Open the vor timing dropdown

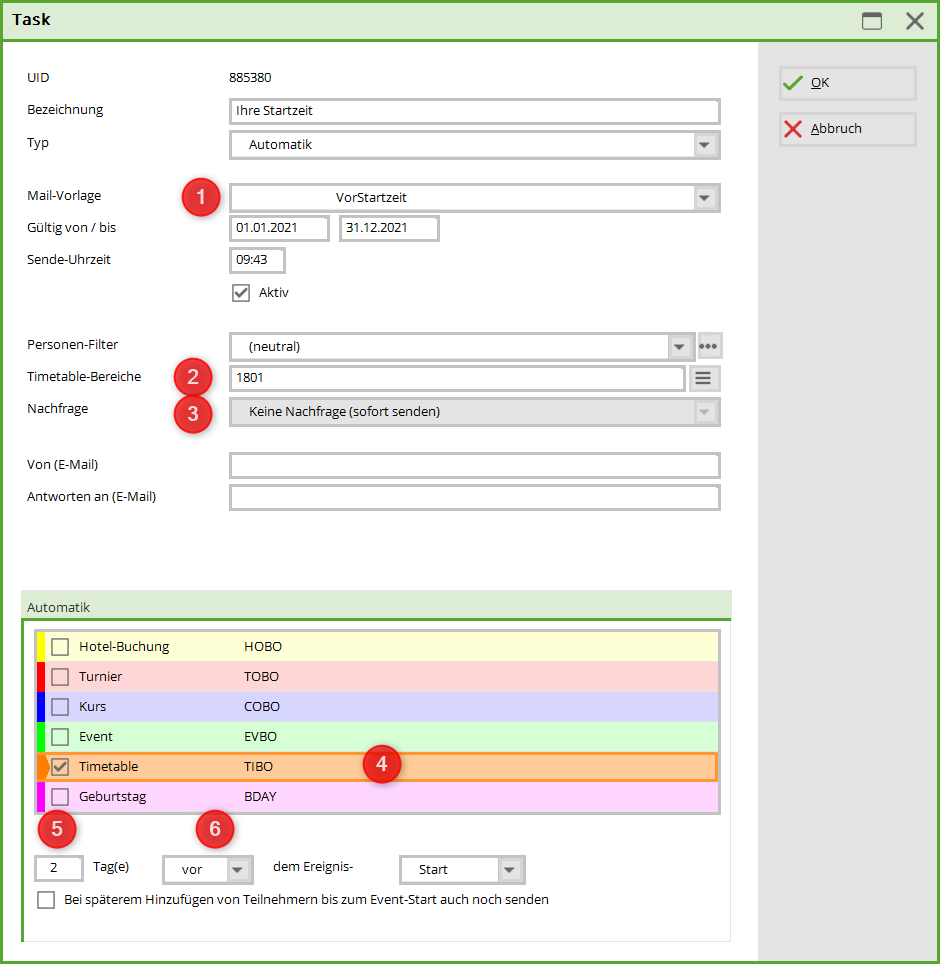point(237,870)
